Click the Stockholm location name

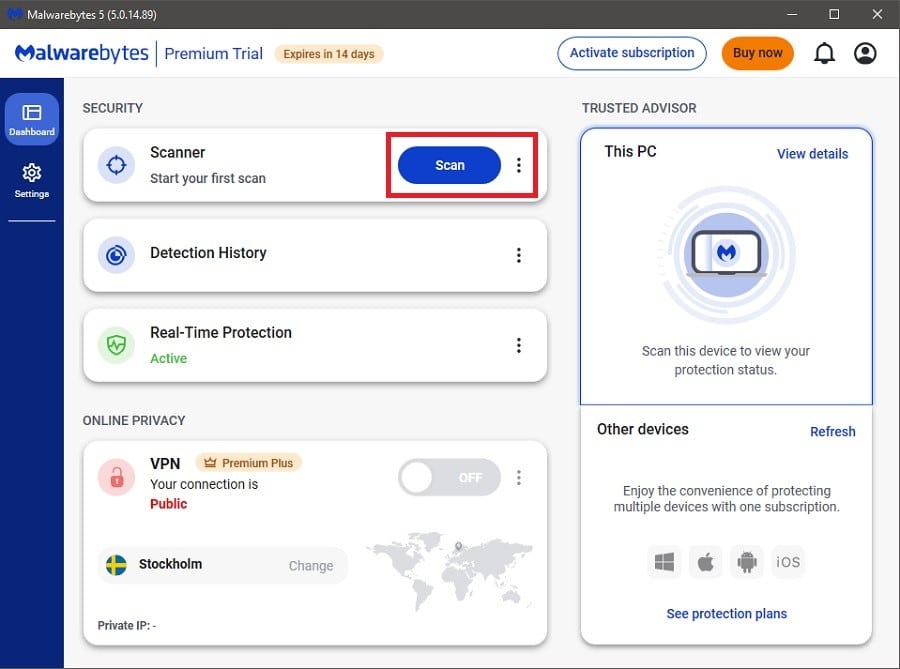click(170, 564)
